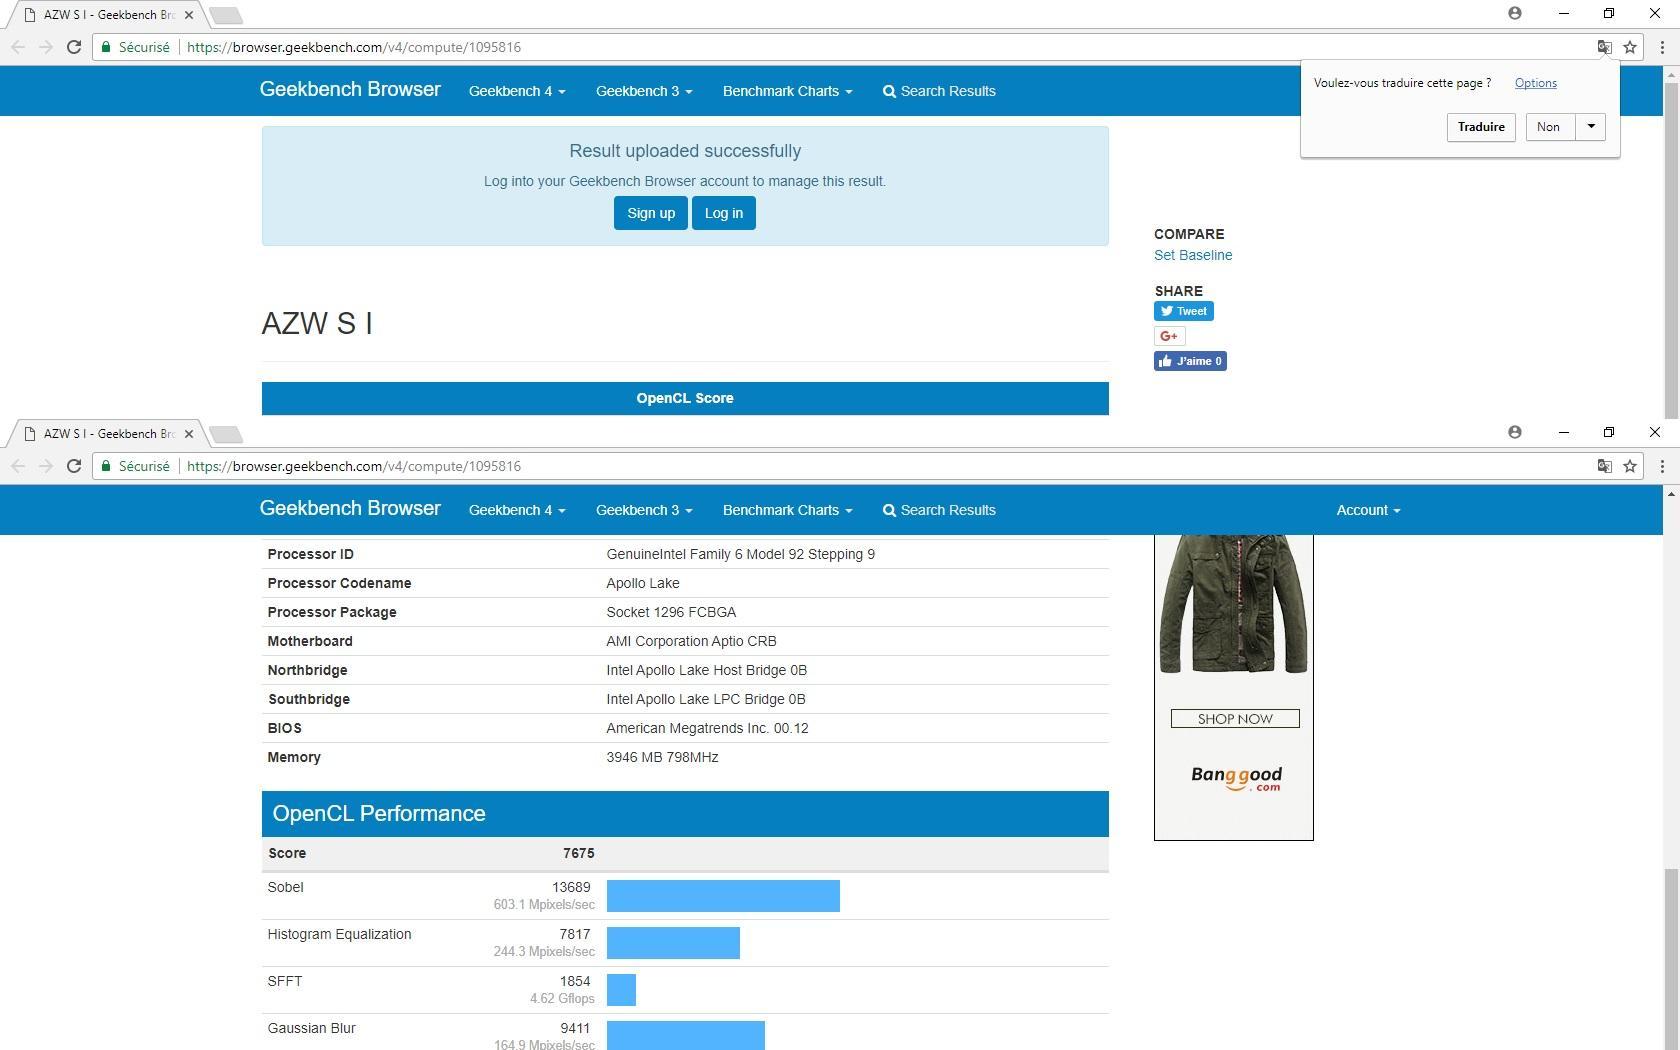The image size is (1680, 1050).
Task: Expand Benchmark Charts menu in lower window
Action: pos(787,510)
